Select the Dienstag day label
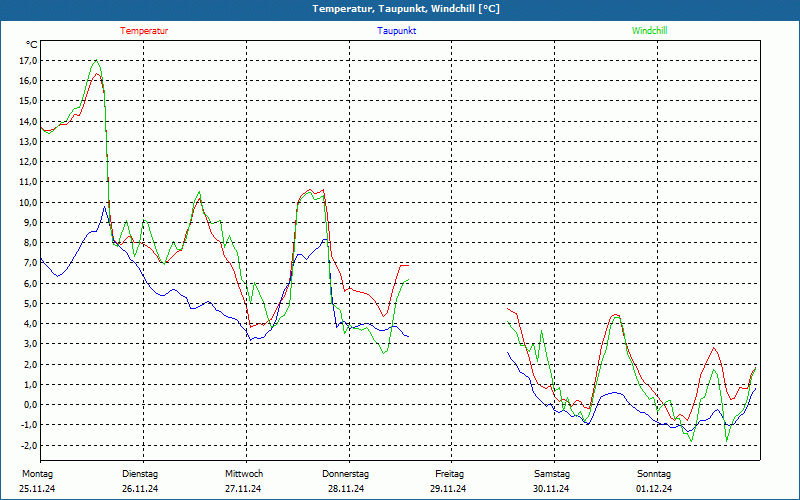The image size is (800, 500). tap(140, 473)
